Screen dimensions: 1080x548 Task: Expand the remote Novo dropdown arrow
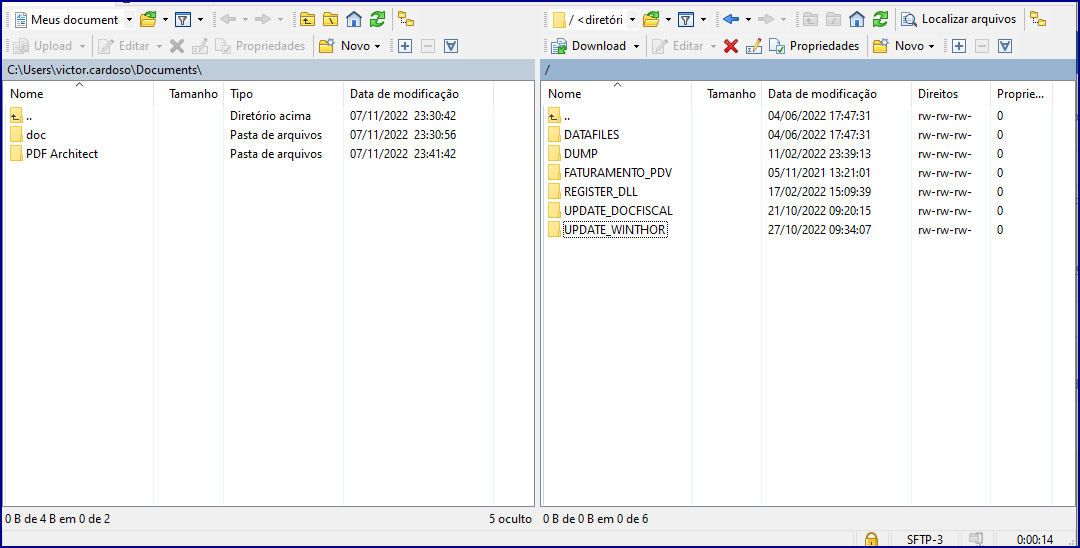coord(931,46)
